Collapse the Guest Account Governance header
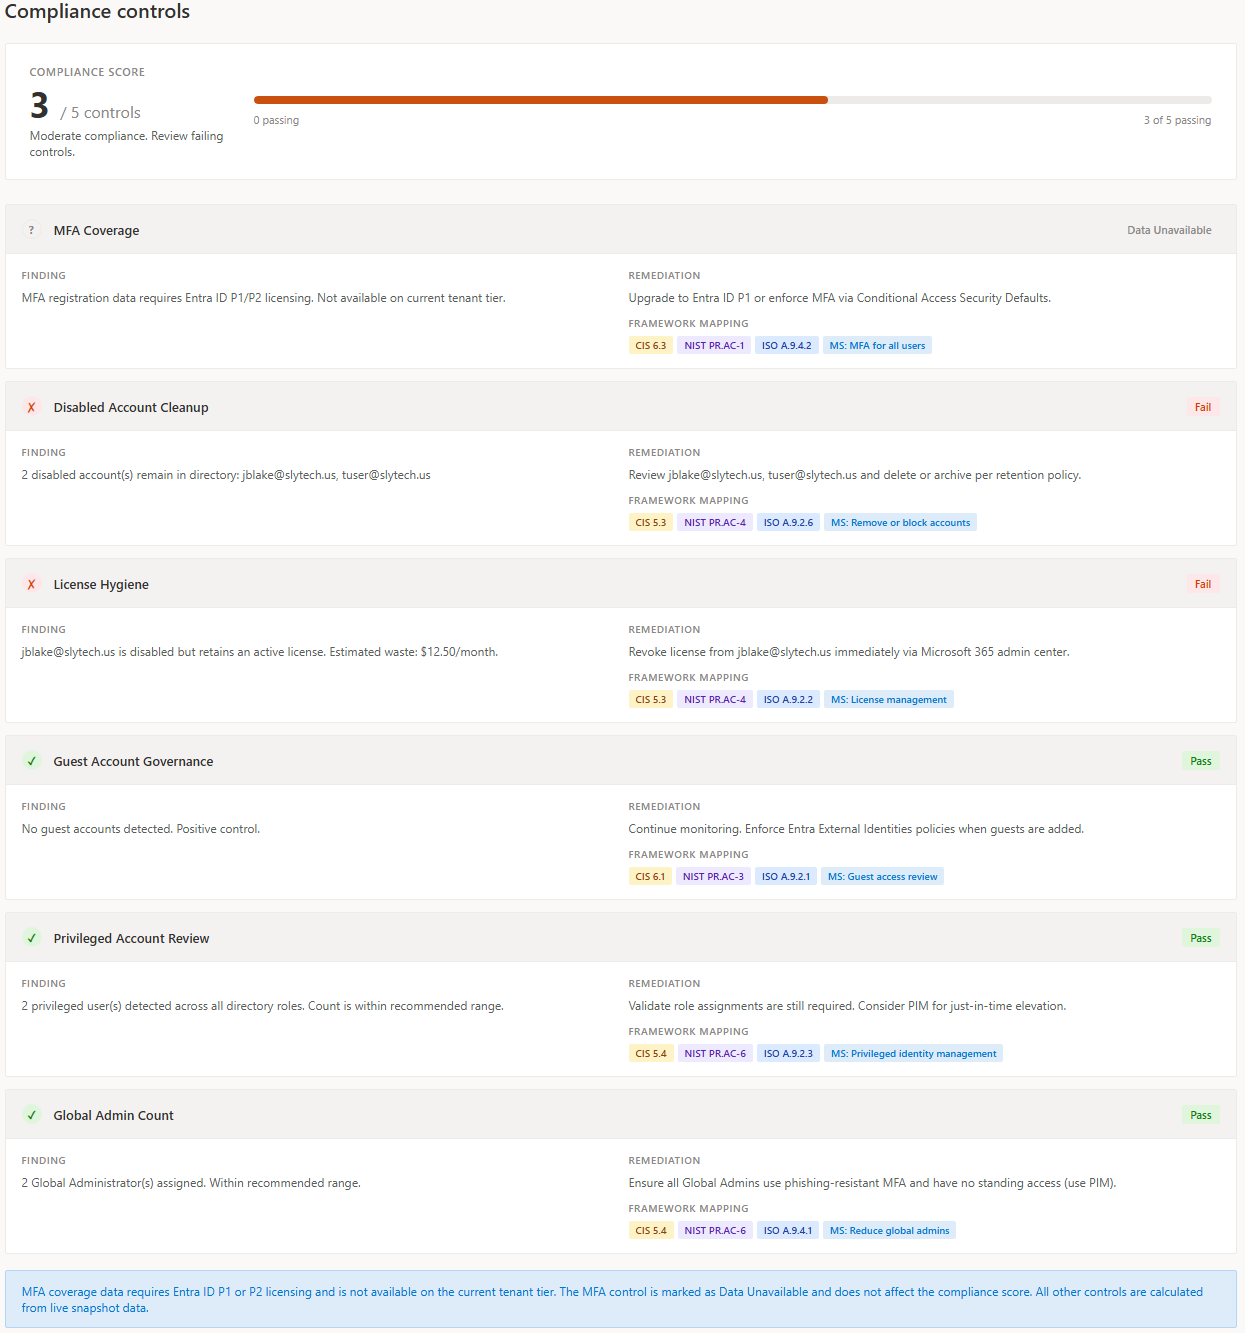Image resolution: width=1245 pixels, height=1333 pixels. pos(621,761)
